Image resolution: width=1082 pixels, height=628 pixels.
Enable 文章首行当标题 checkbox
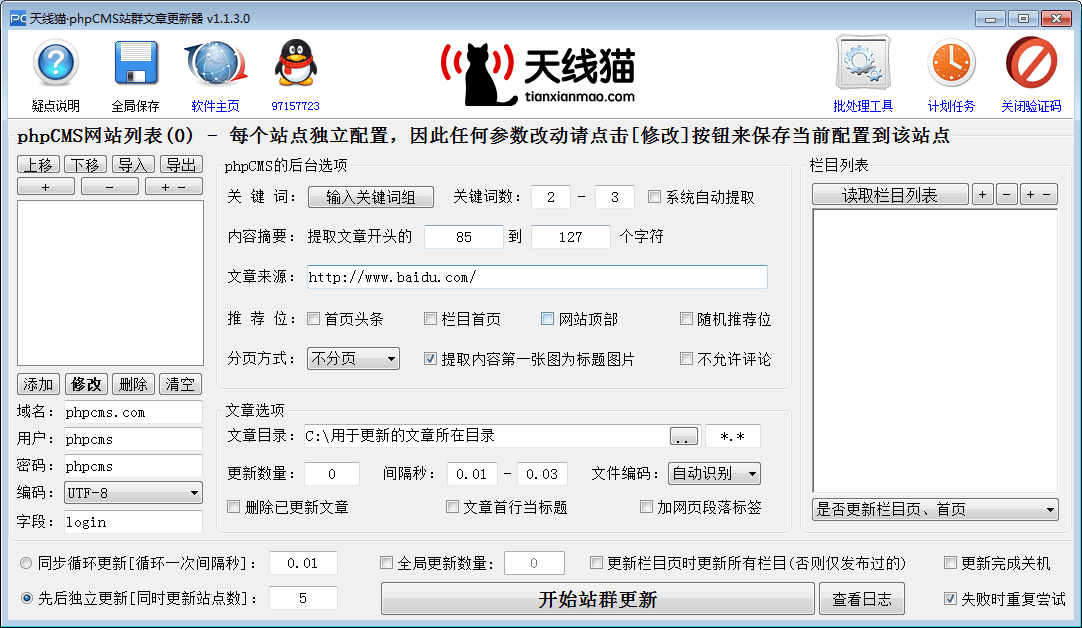coord(452,507)
